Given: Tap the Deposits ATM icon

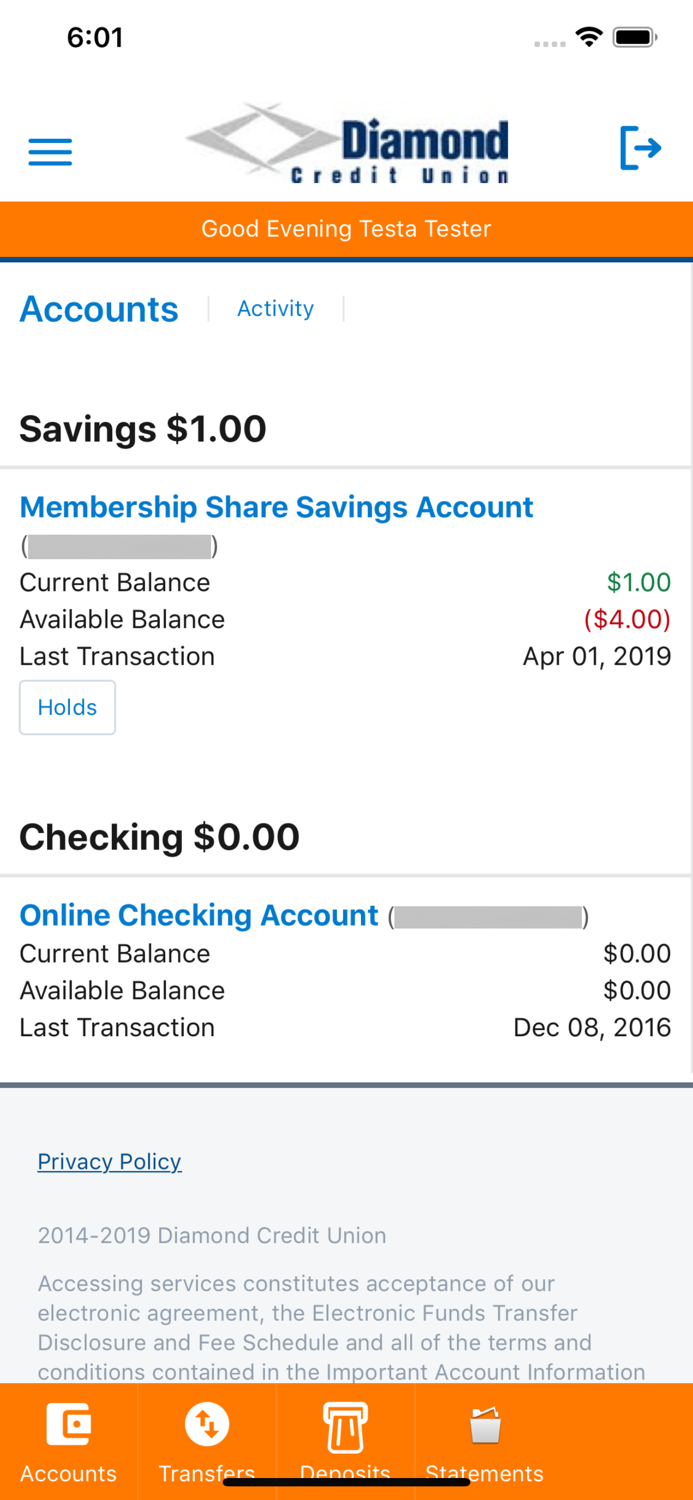Looking at the screenshot, I should click(x=345, y=1424).
